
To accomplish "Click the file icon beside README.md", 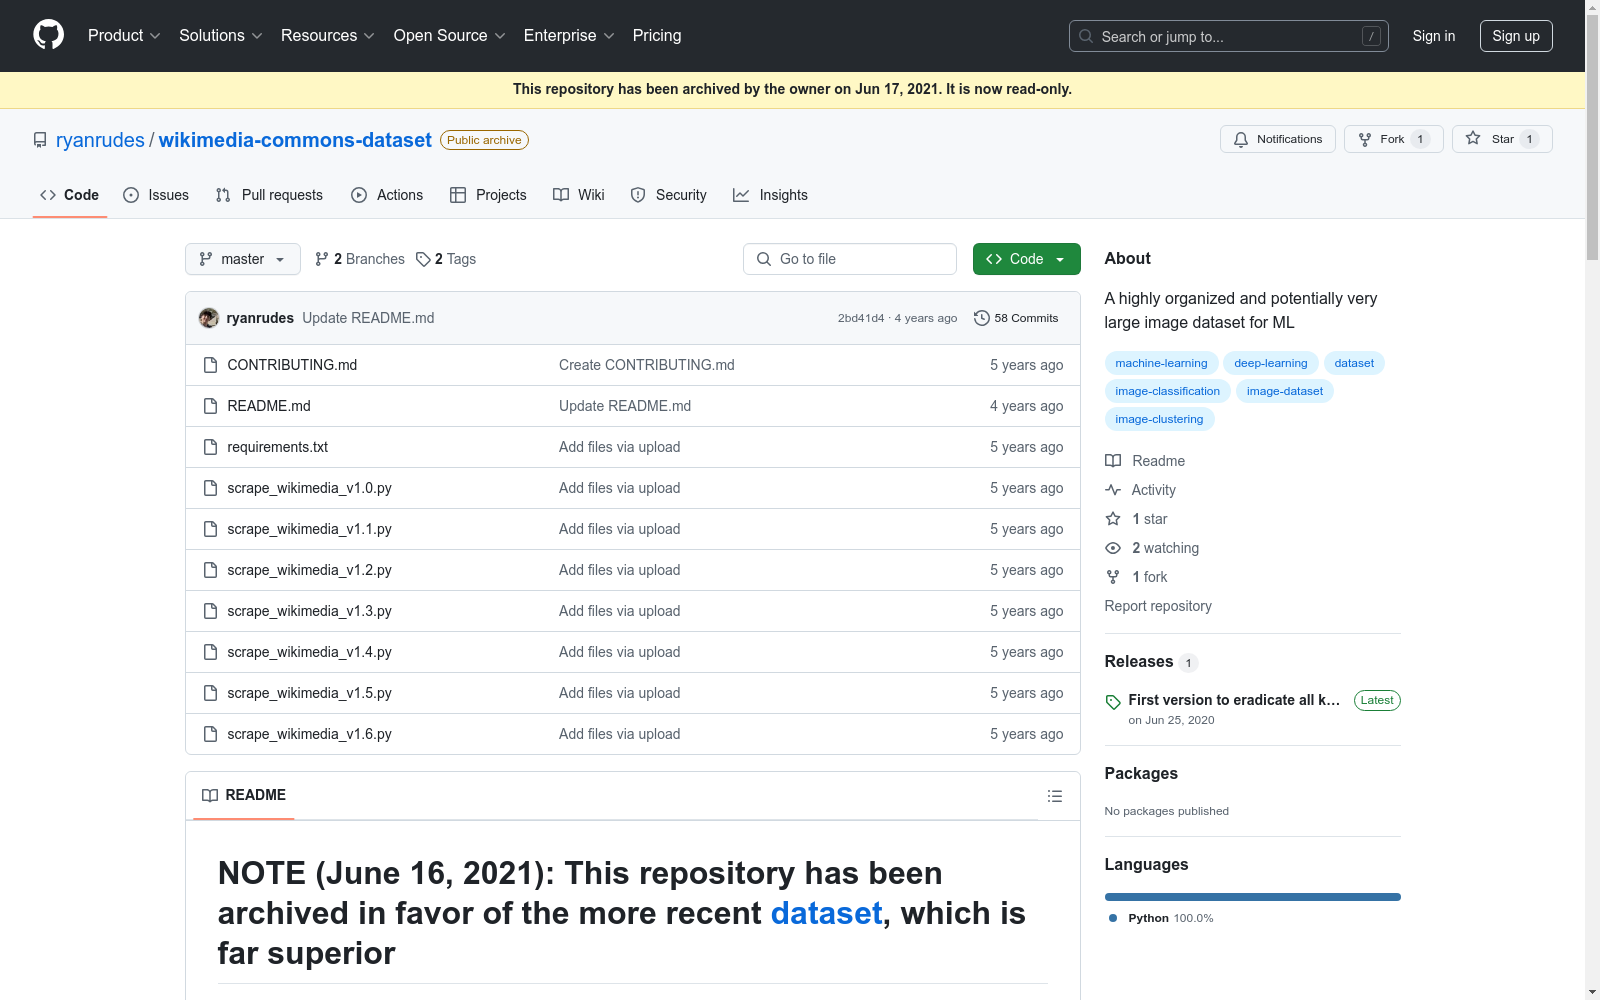I will (x=210, y=406).
